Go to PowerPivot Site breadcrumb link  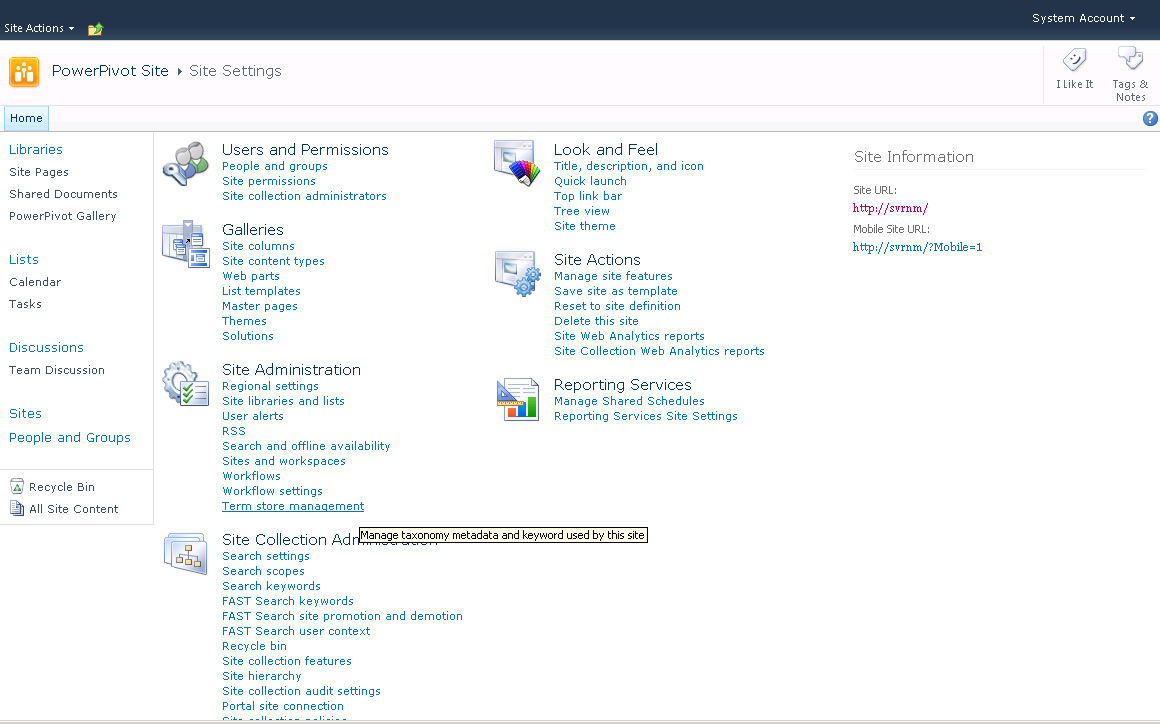(110, 71)
